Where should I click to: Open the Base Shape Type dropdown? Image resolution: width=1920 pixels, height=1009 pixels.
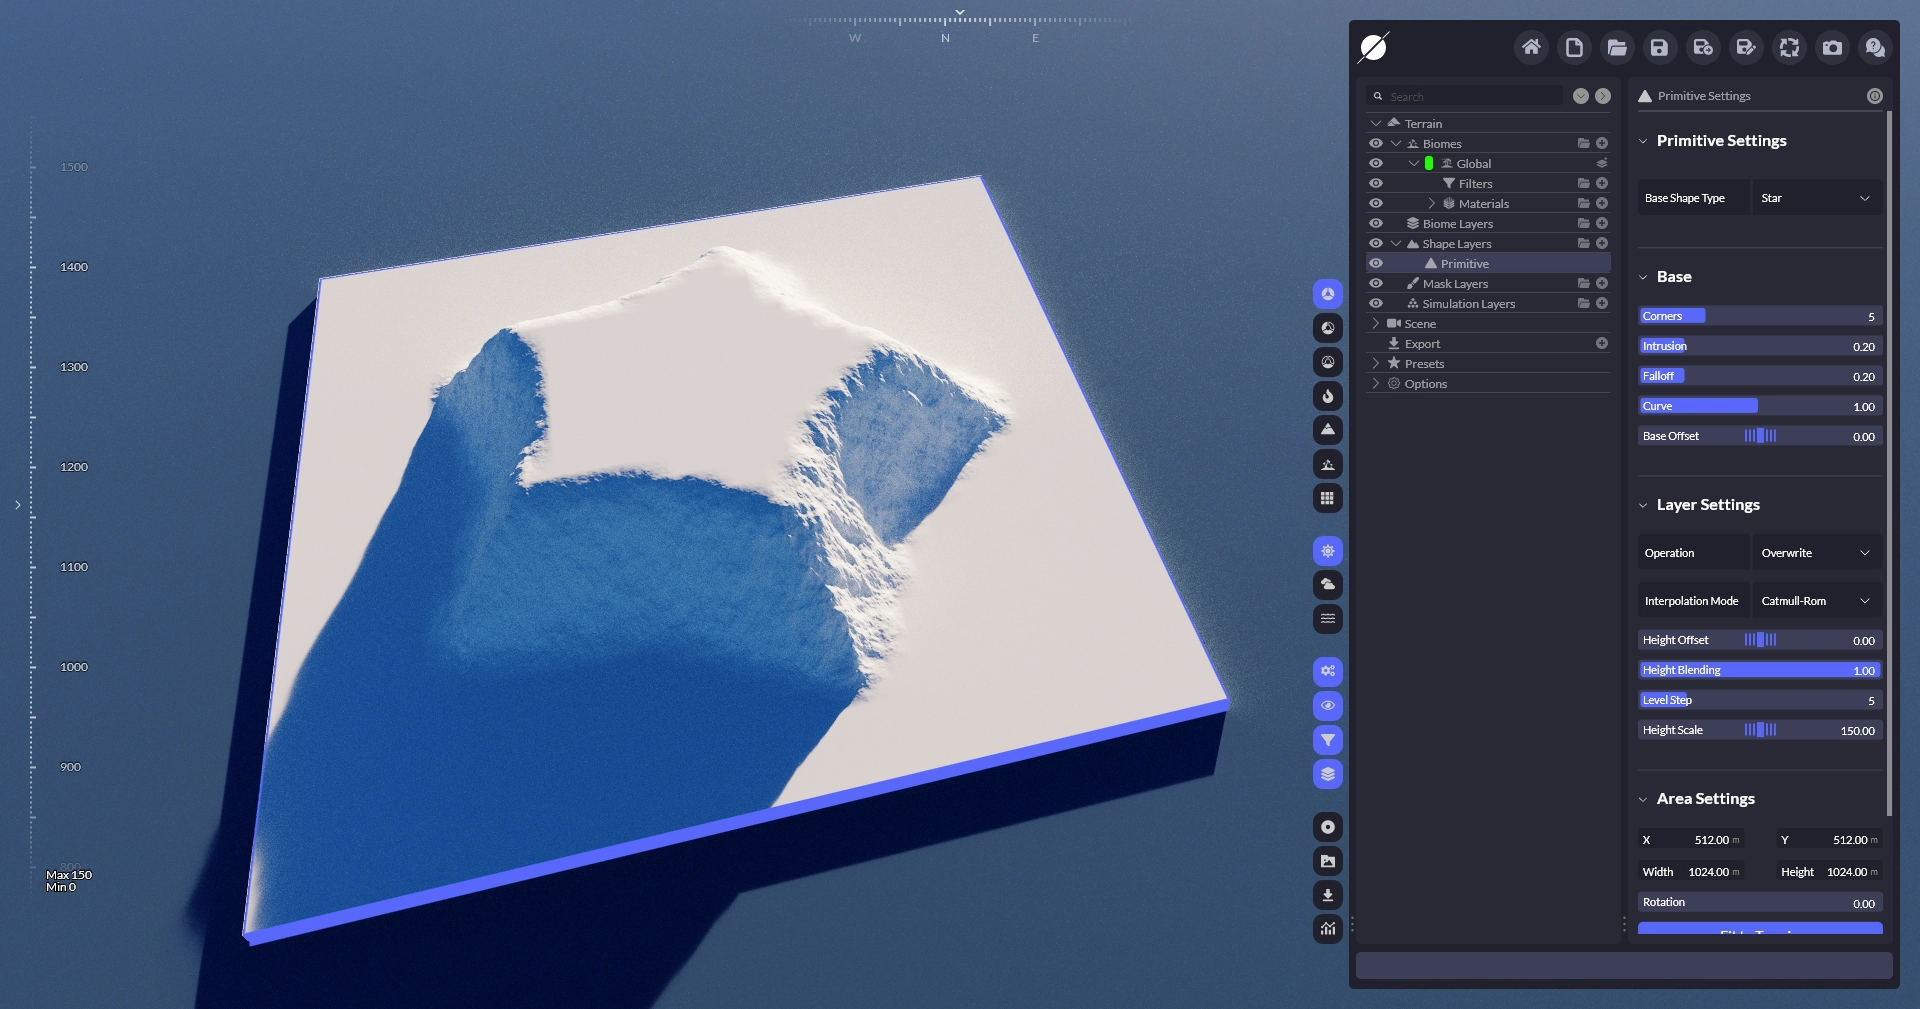point(1815,198)
